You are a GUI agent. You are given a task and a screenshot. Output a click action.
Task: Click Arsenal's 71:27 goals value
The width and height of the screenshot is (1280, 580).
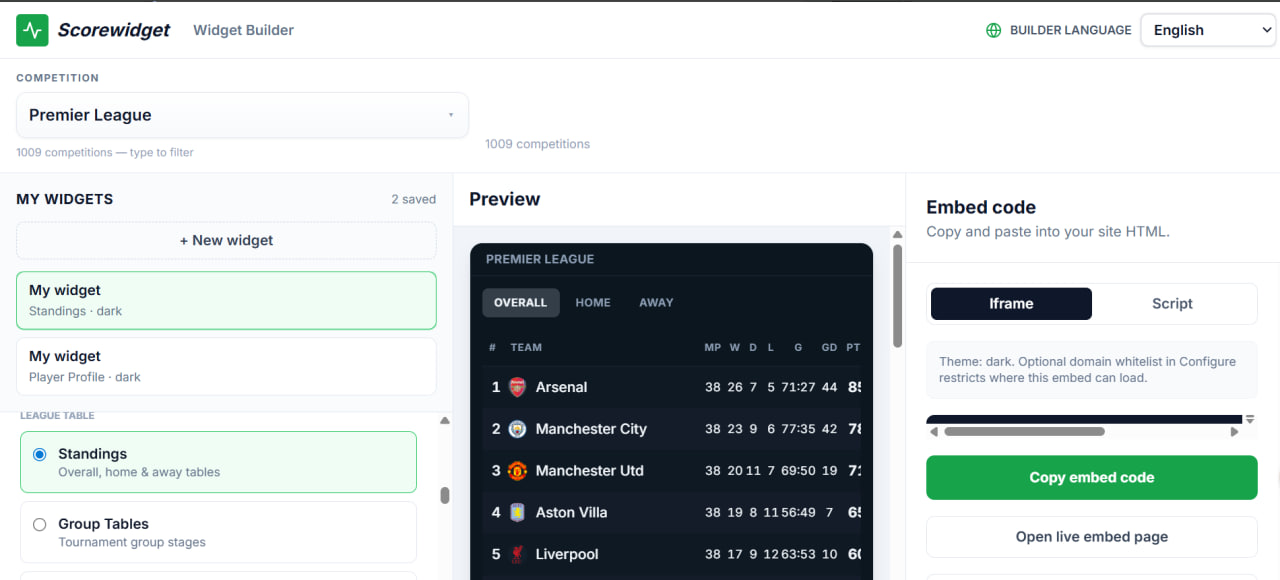point(798,387)
